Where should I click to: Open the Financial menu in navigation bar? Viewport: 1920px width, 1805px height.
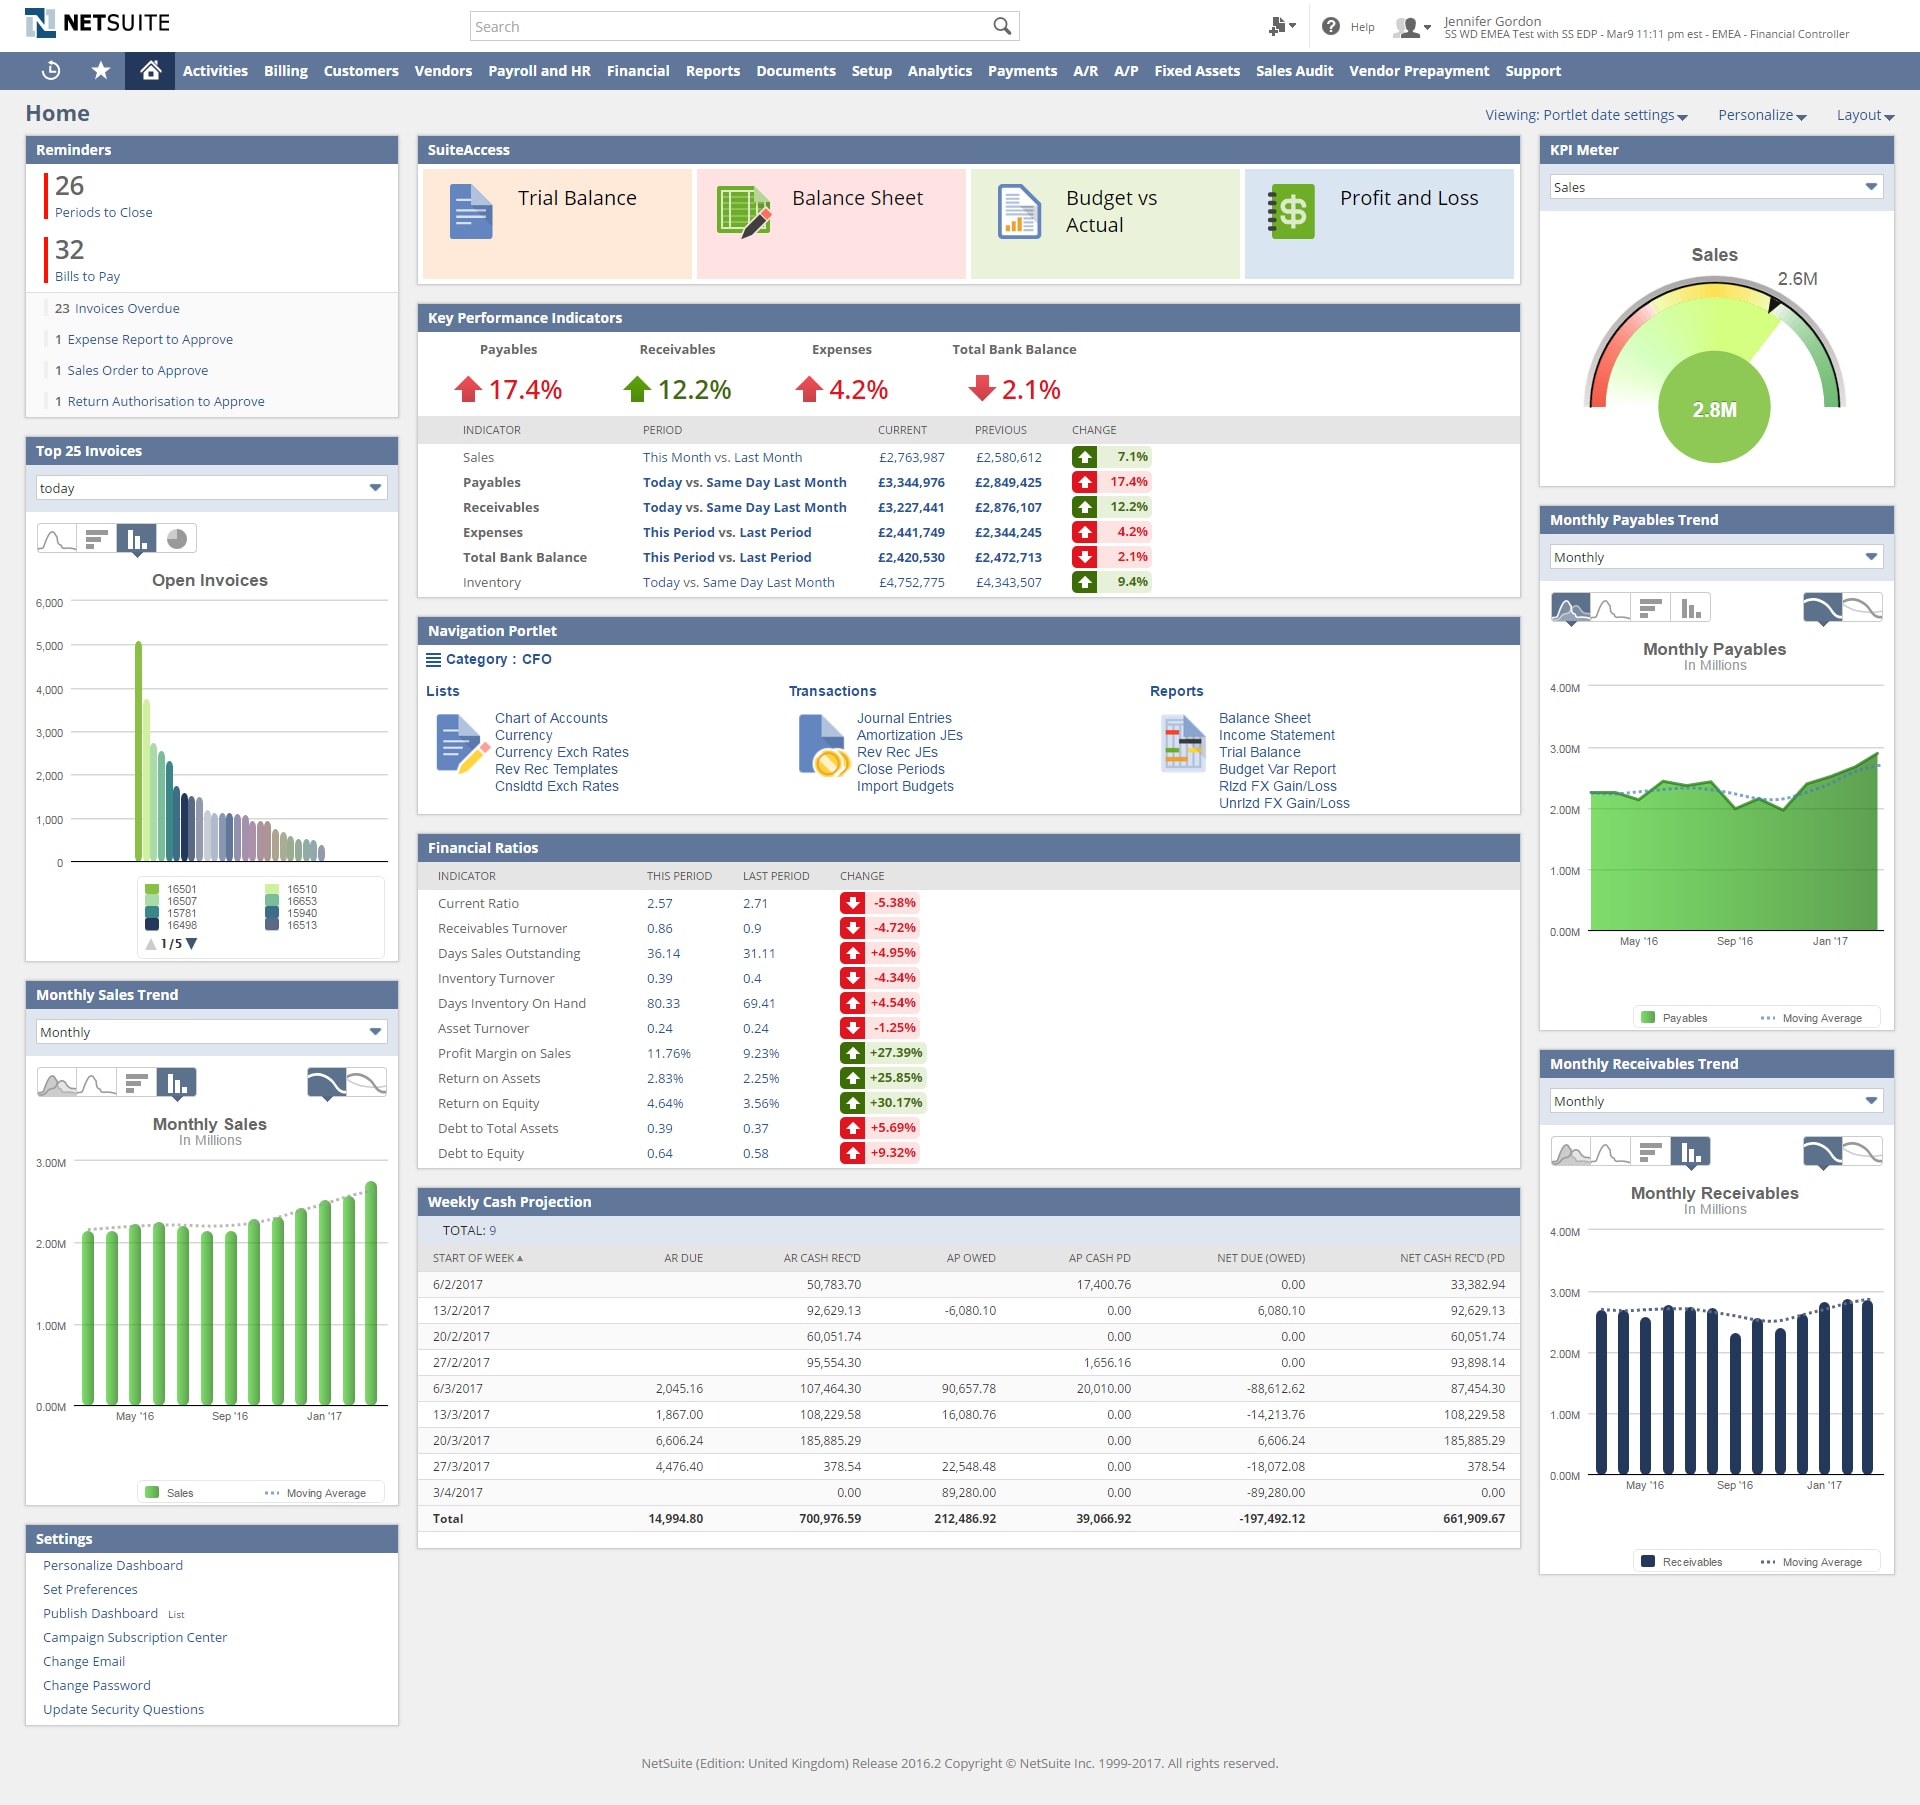[x=639, y=71]
